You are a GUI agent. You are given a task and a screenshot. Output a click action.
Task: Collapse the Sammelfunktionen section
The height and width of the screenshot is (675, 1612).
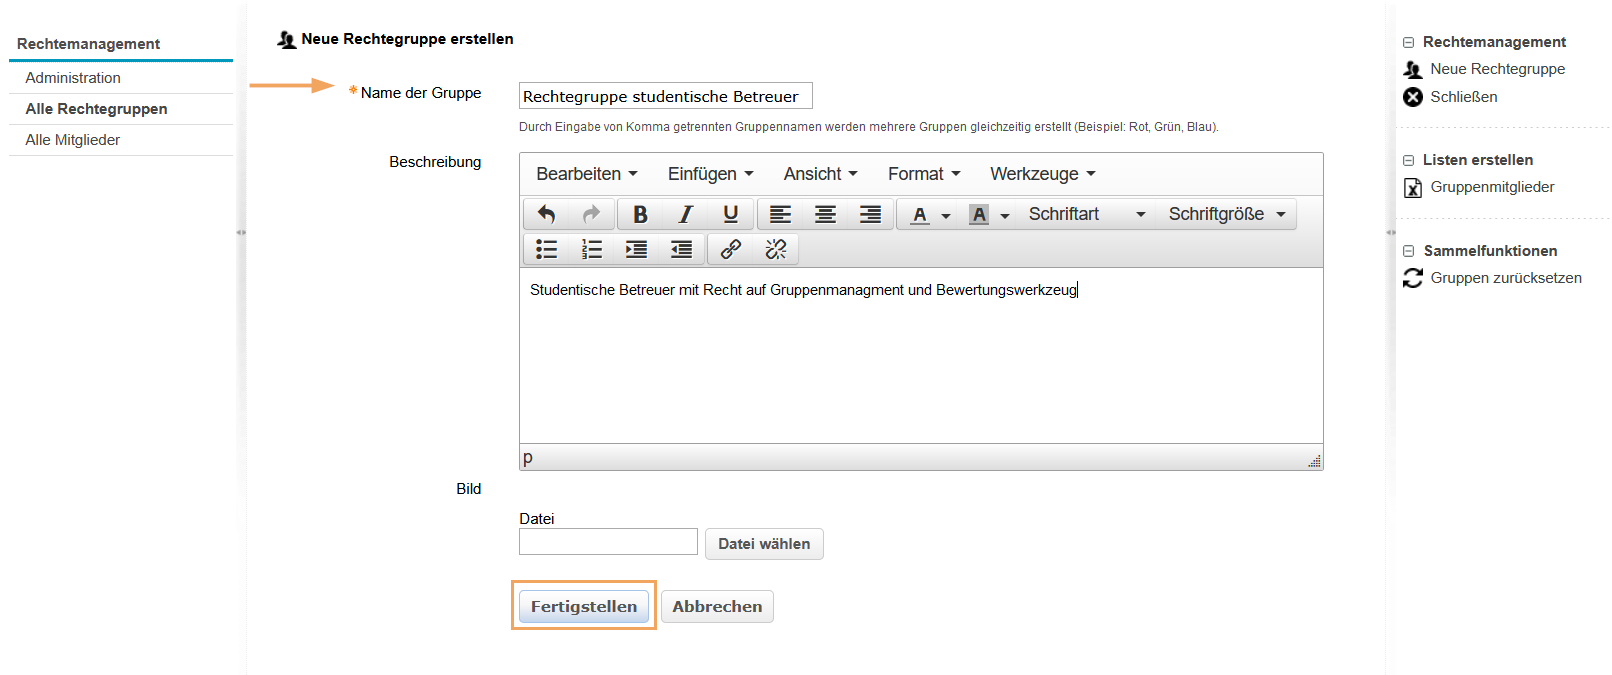pos(1408,251)
